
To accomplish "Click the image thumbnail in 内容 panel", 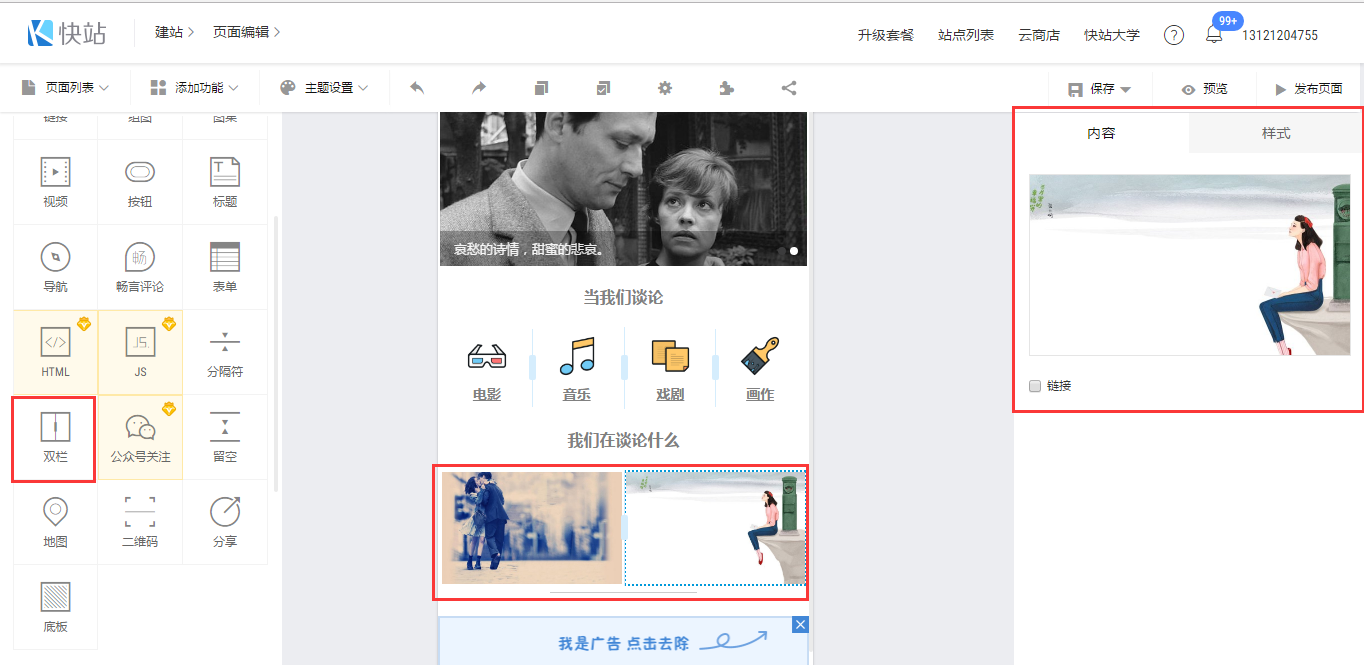I will [1189, 265].
